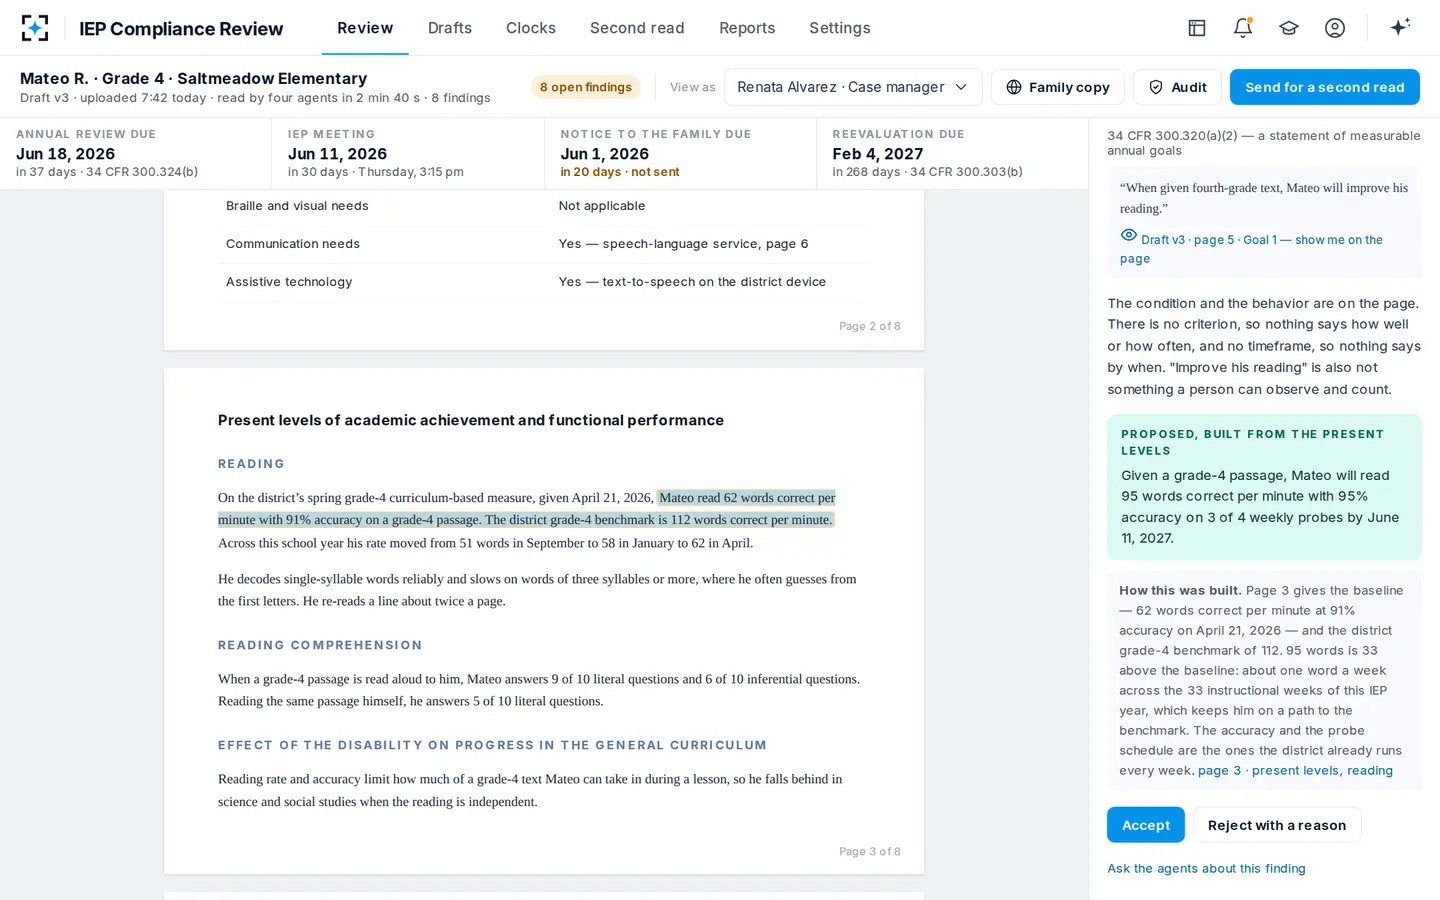Click Send for a second read
The height and width of the screenshot is (900, 1440).
pos(1325,87)
